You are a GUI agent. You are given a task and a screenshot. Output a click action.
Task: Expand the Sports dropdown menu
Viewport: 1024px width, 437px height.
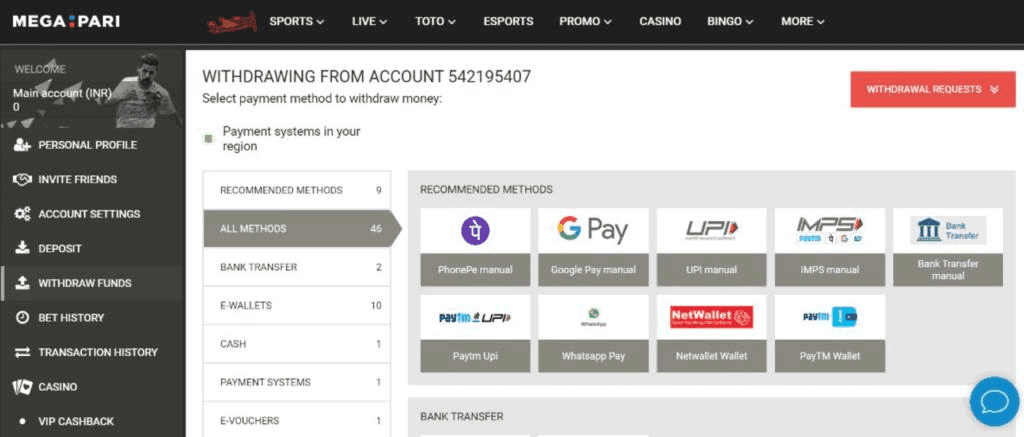(297, 21)
